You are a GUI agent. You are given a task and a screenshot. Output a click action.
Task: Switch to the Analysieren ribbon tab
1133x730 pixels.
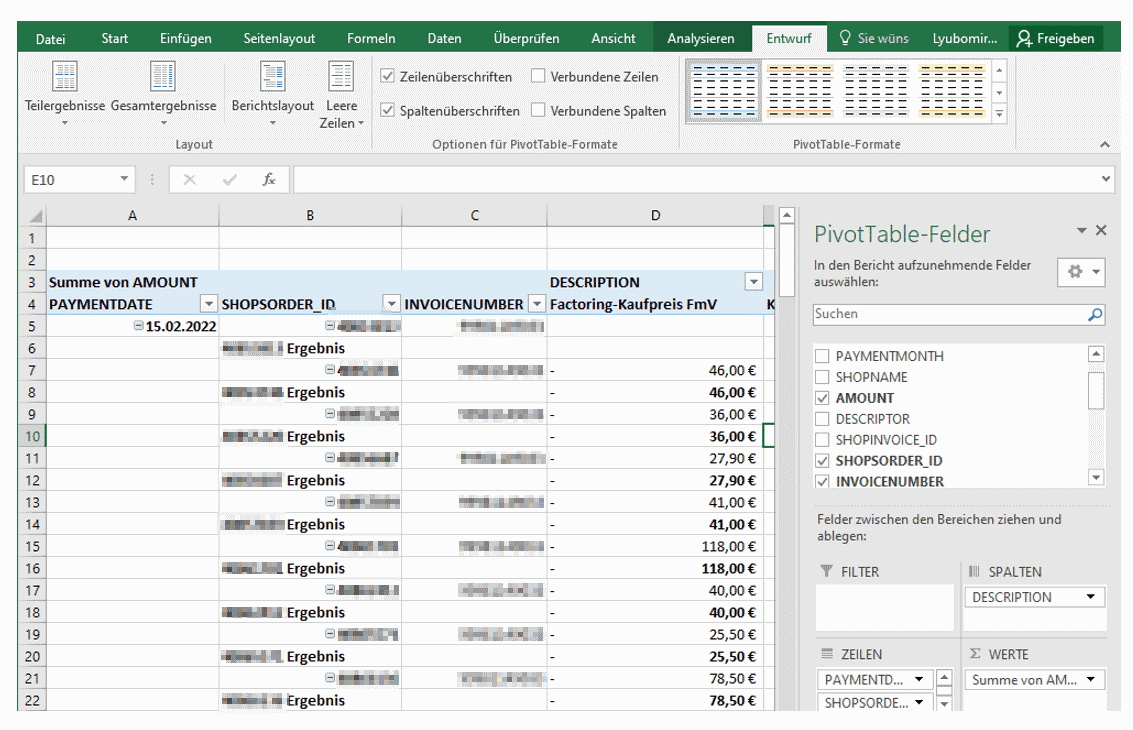(x=701, y=37)
